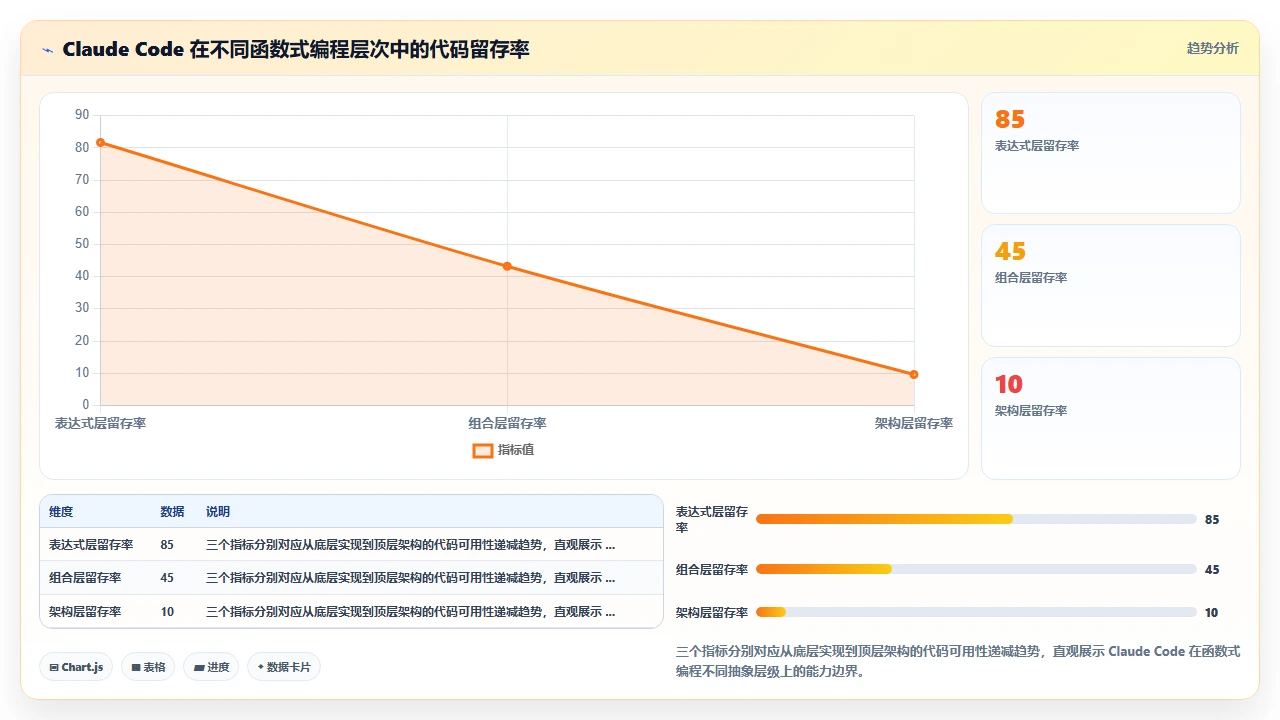Click the 维度 column header
The height and width of the screenshot is (720, 1280).
click(x=61, y=511)
